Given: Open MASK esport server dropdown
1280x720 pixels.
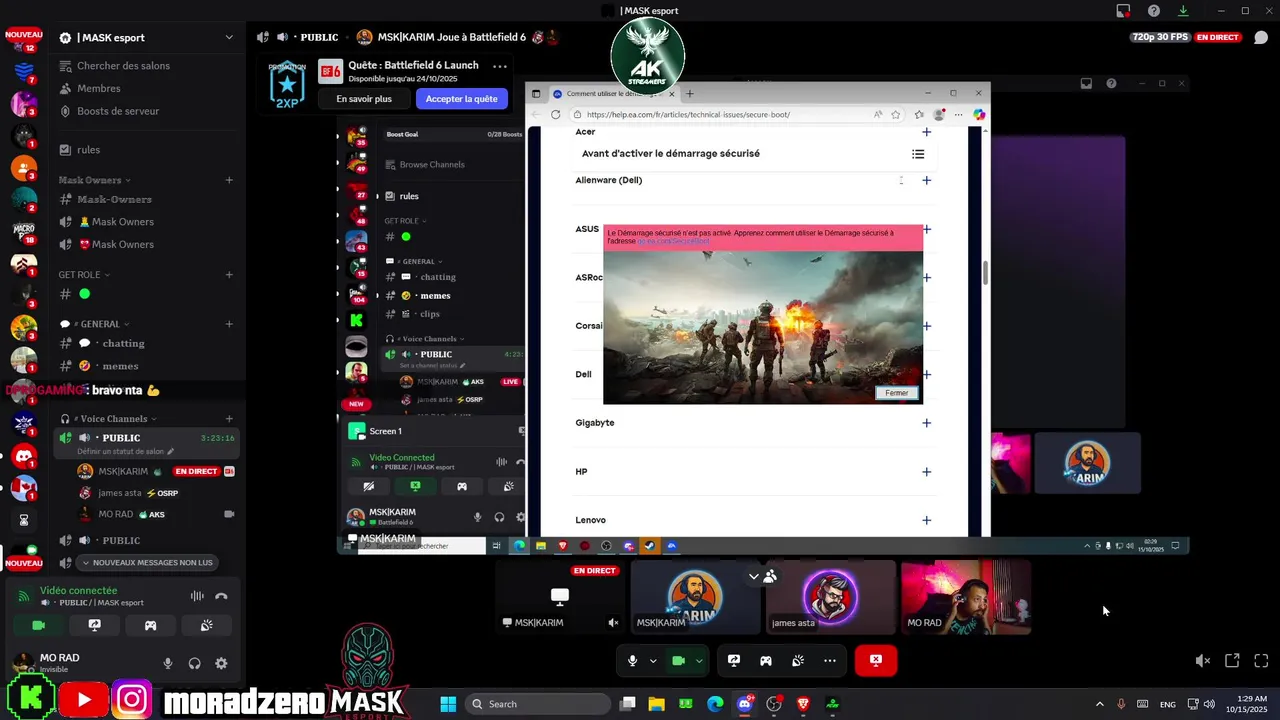Looking at the screenshot, I should click(x=229, y=38).
